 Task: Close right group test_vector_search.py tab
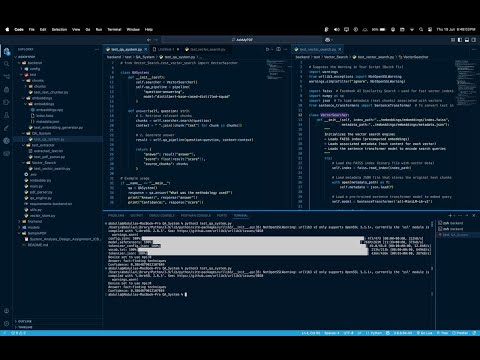[x=340, y=49]
